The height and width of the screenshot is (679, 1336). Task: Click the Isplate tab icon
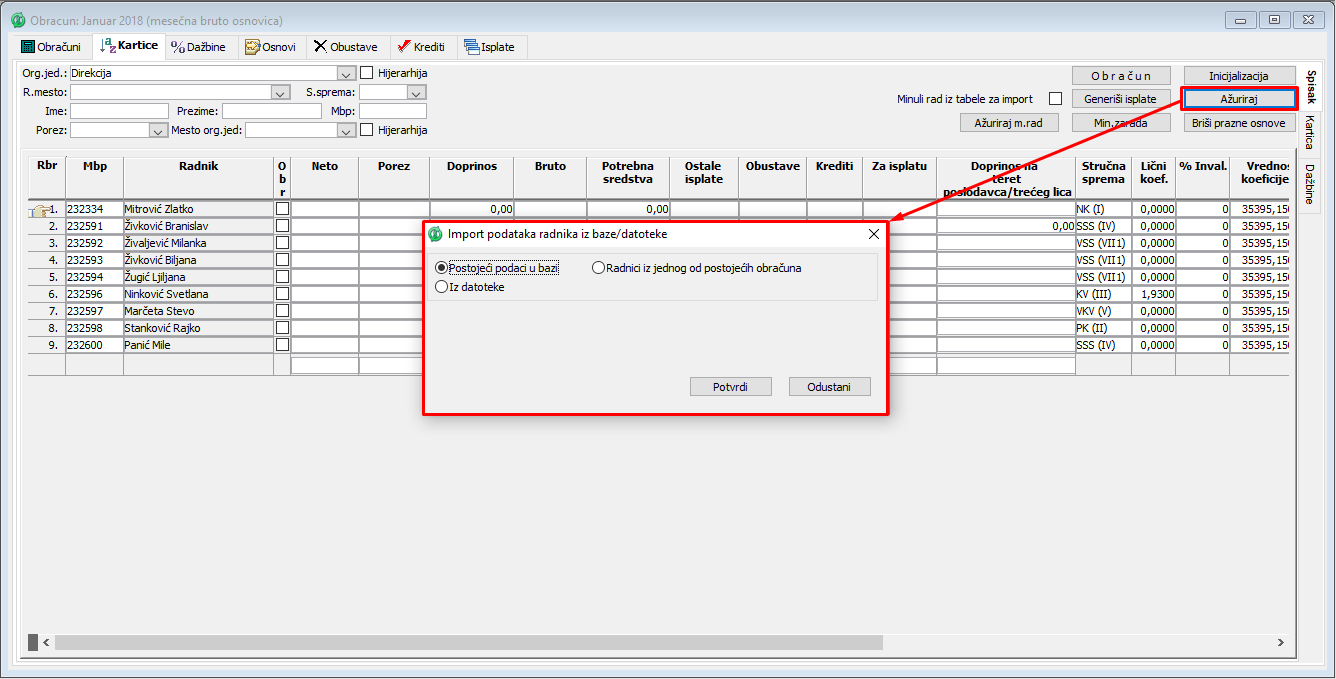[471, 47]
